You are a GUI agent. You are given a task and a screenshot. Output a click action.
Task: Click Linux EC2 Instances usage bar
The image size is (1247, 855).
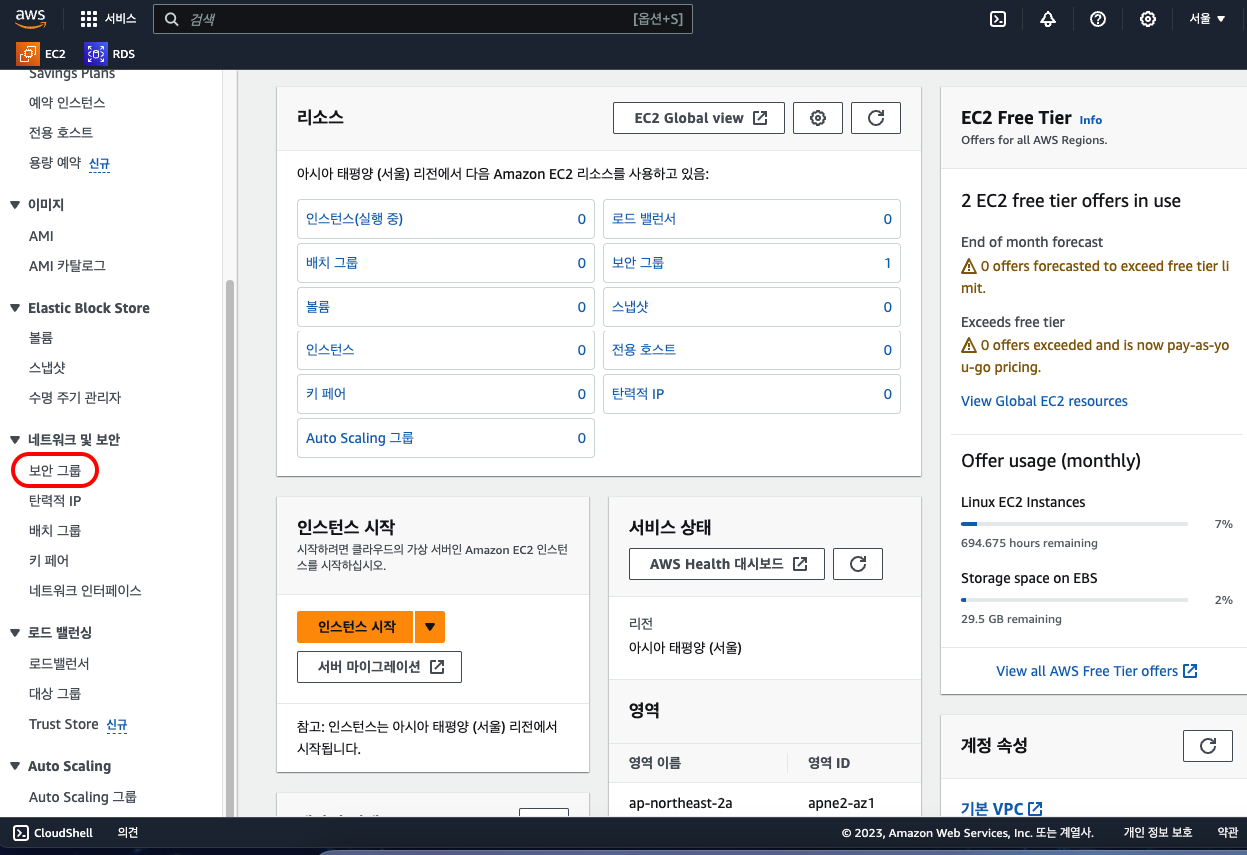click(x=1074, y=523)
